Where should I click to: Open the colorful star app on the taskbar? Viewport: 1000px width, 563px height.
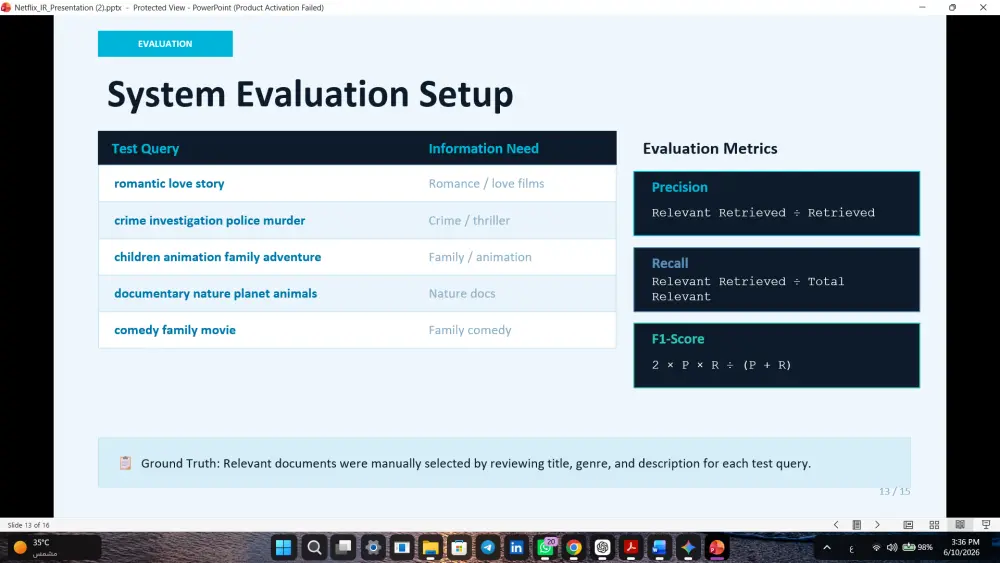click(688, 548)
